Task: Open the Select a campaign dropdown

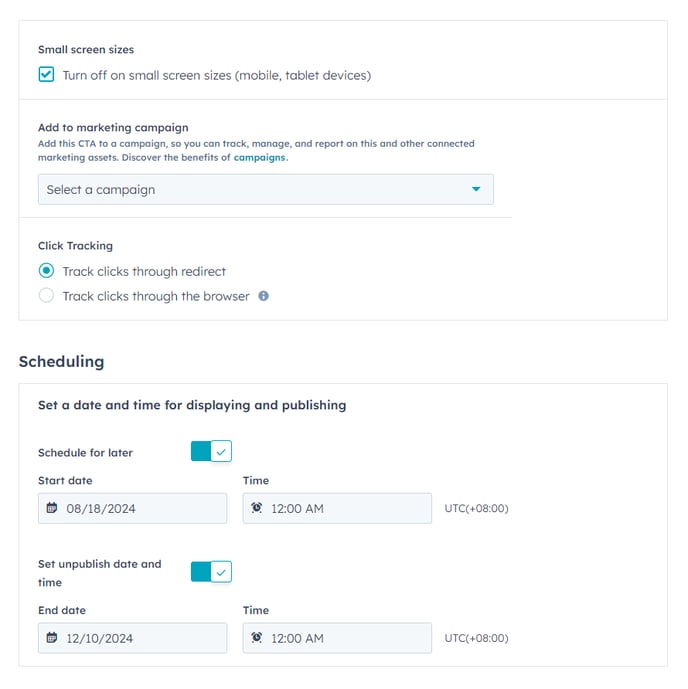Action: click(x=265, y=189)
